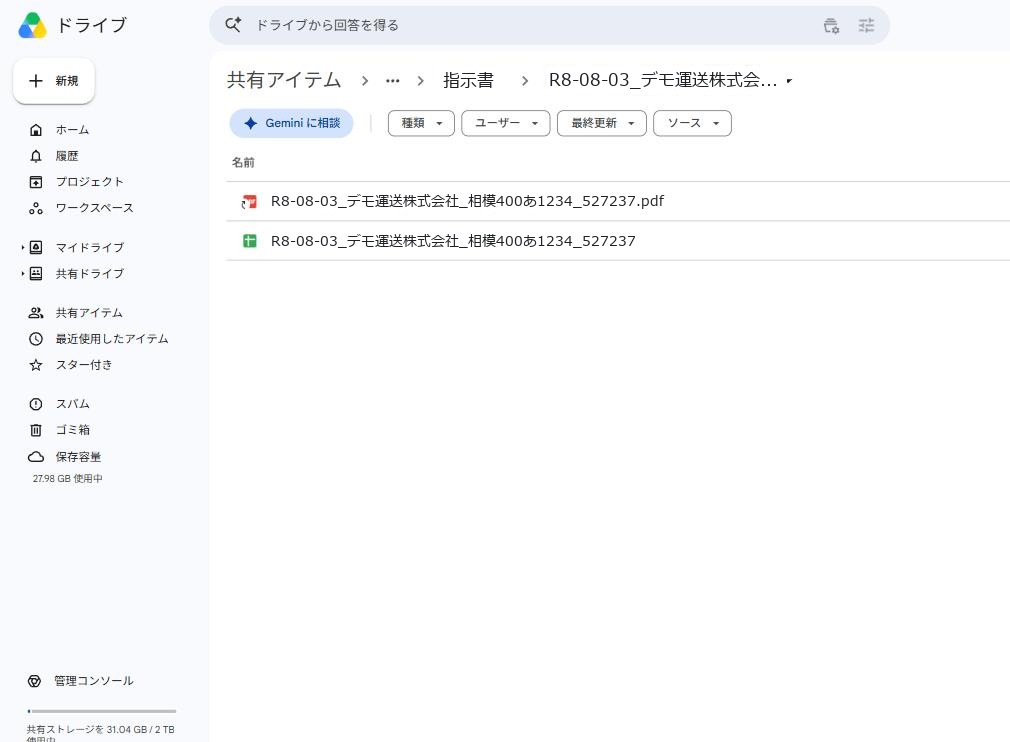Viewport: 1010px width, 742px height.
Task: Show hidden breadcrumb folders via ellipsis
Action: [x=392, y=81]
